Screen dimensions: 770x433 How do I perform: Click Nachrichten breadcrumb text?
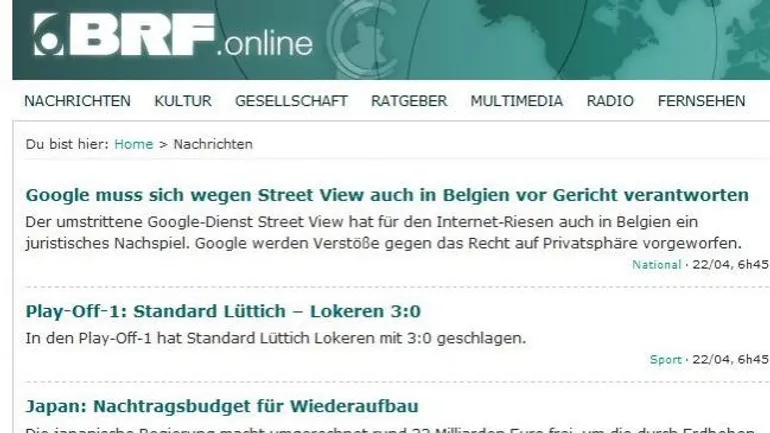pos(213,144)
